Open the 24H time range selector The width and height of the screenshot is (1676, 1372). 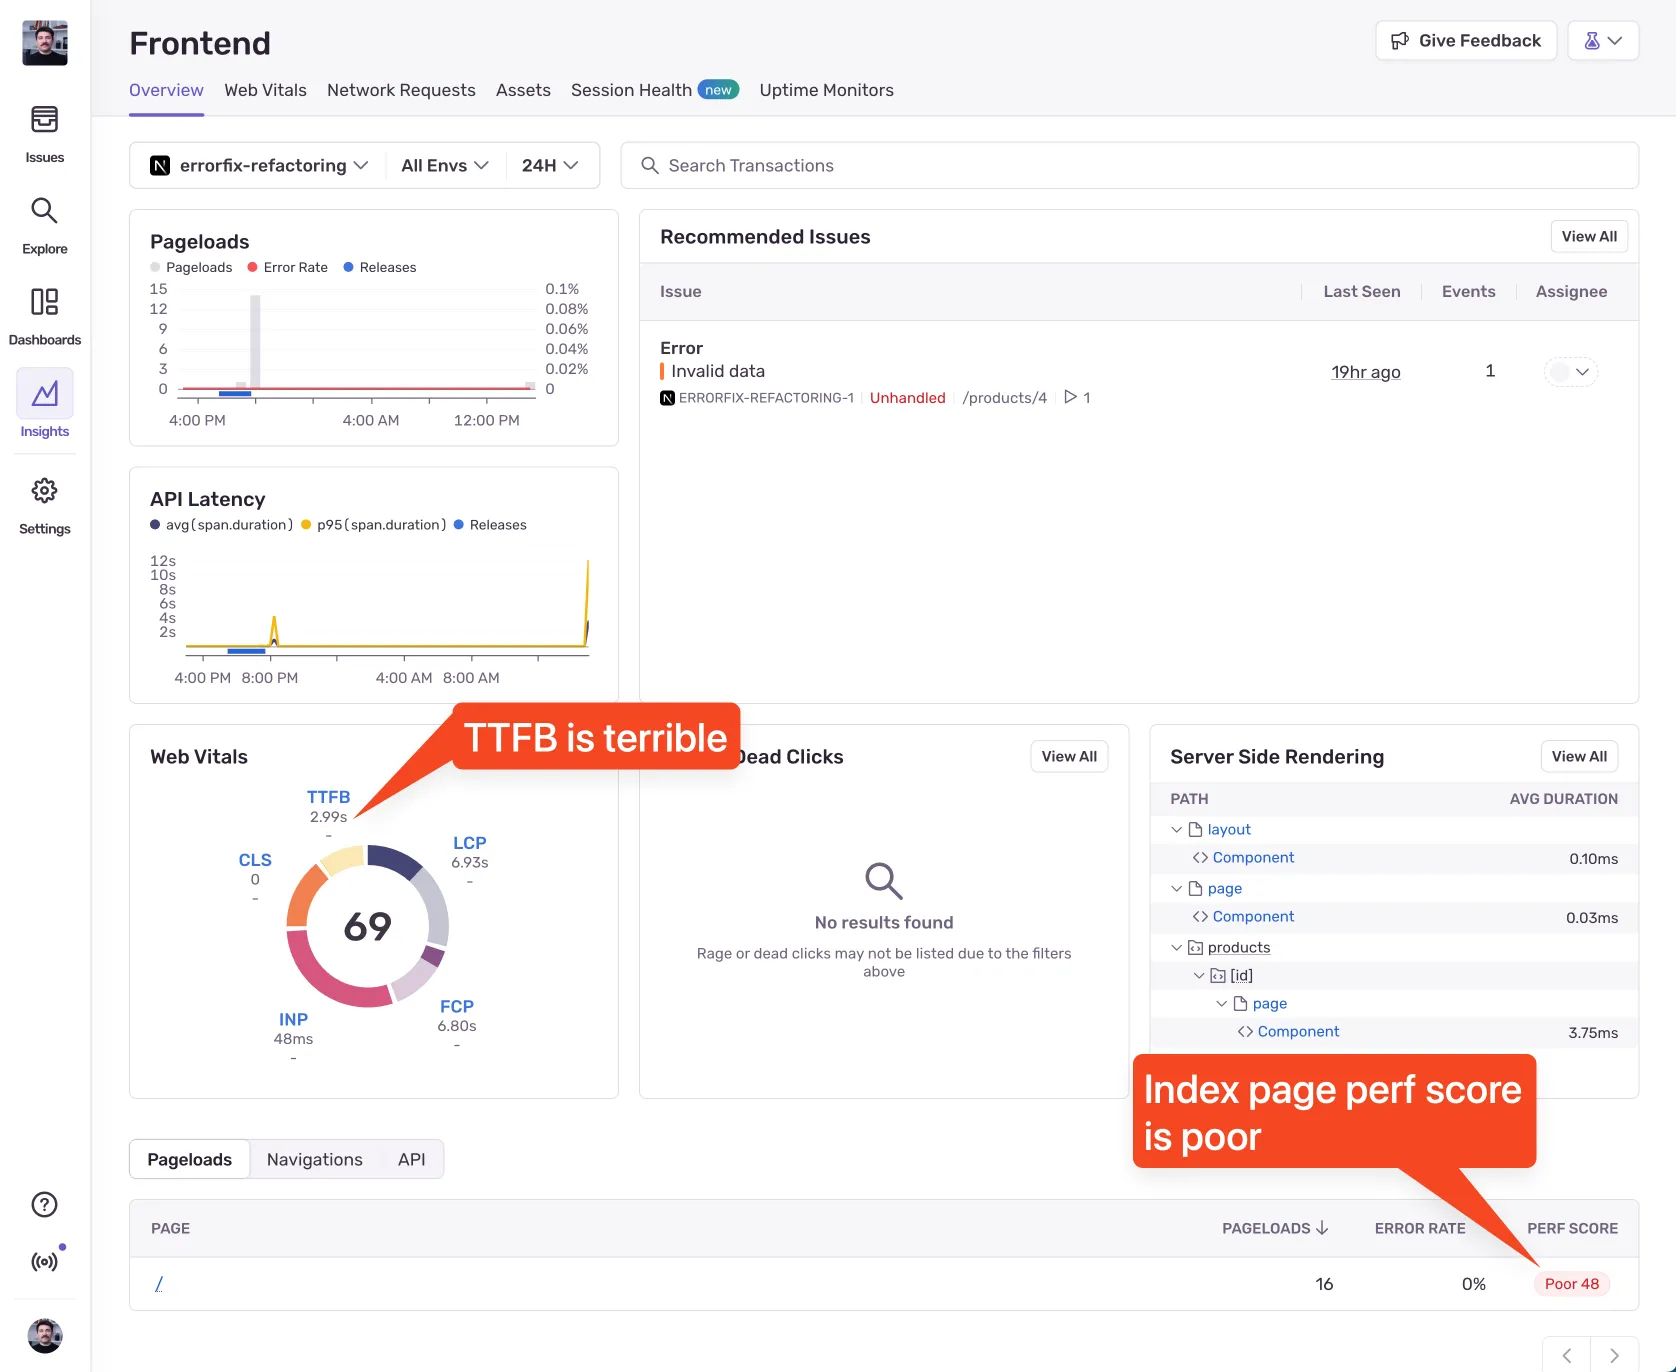point(549,165)
